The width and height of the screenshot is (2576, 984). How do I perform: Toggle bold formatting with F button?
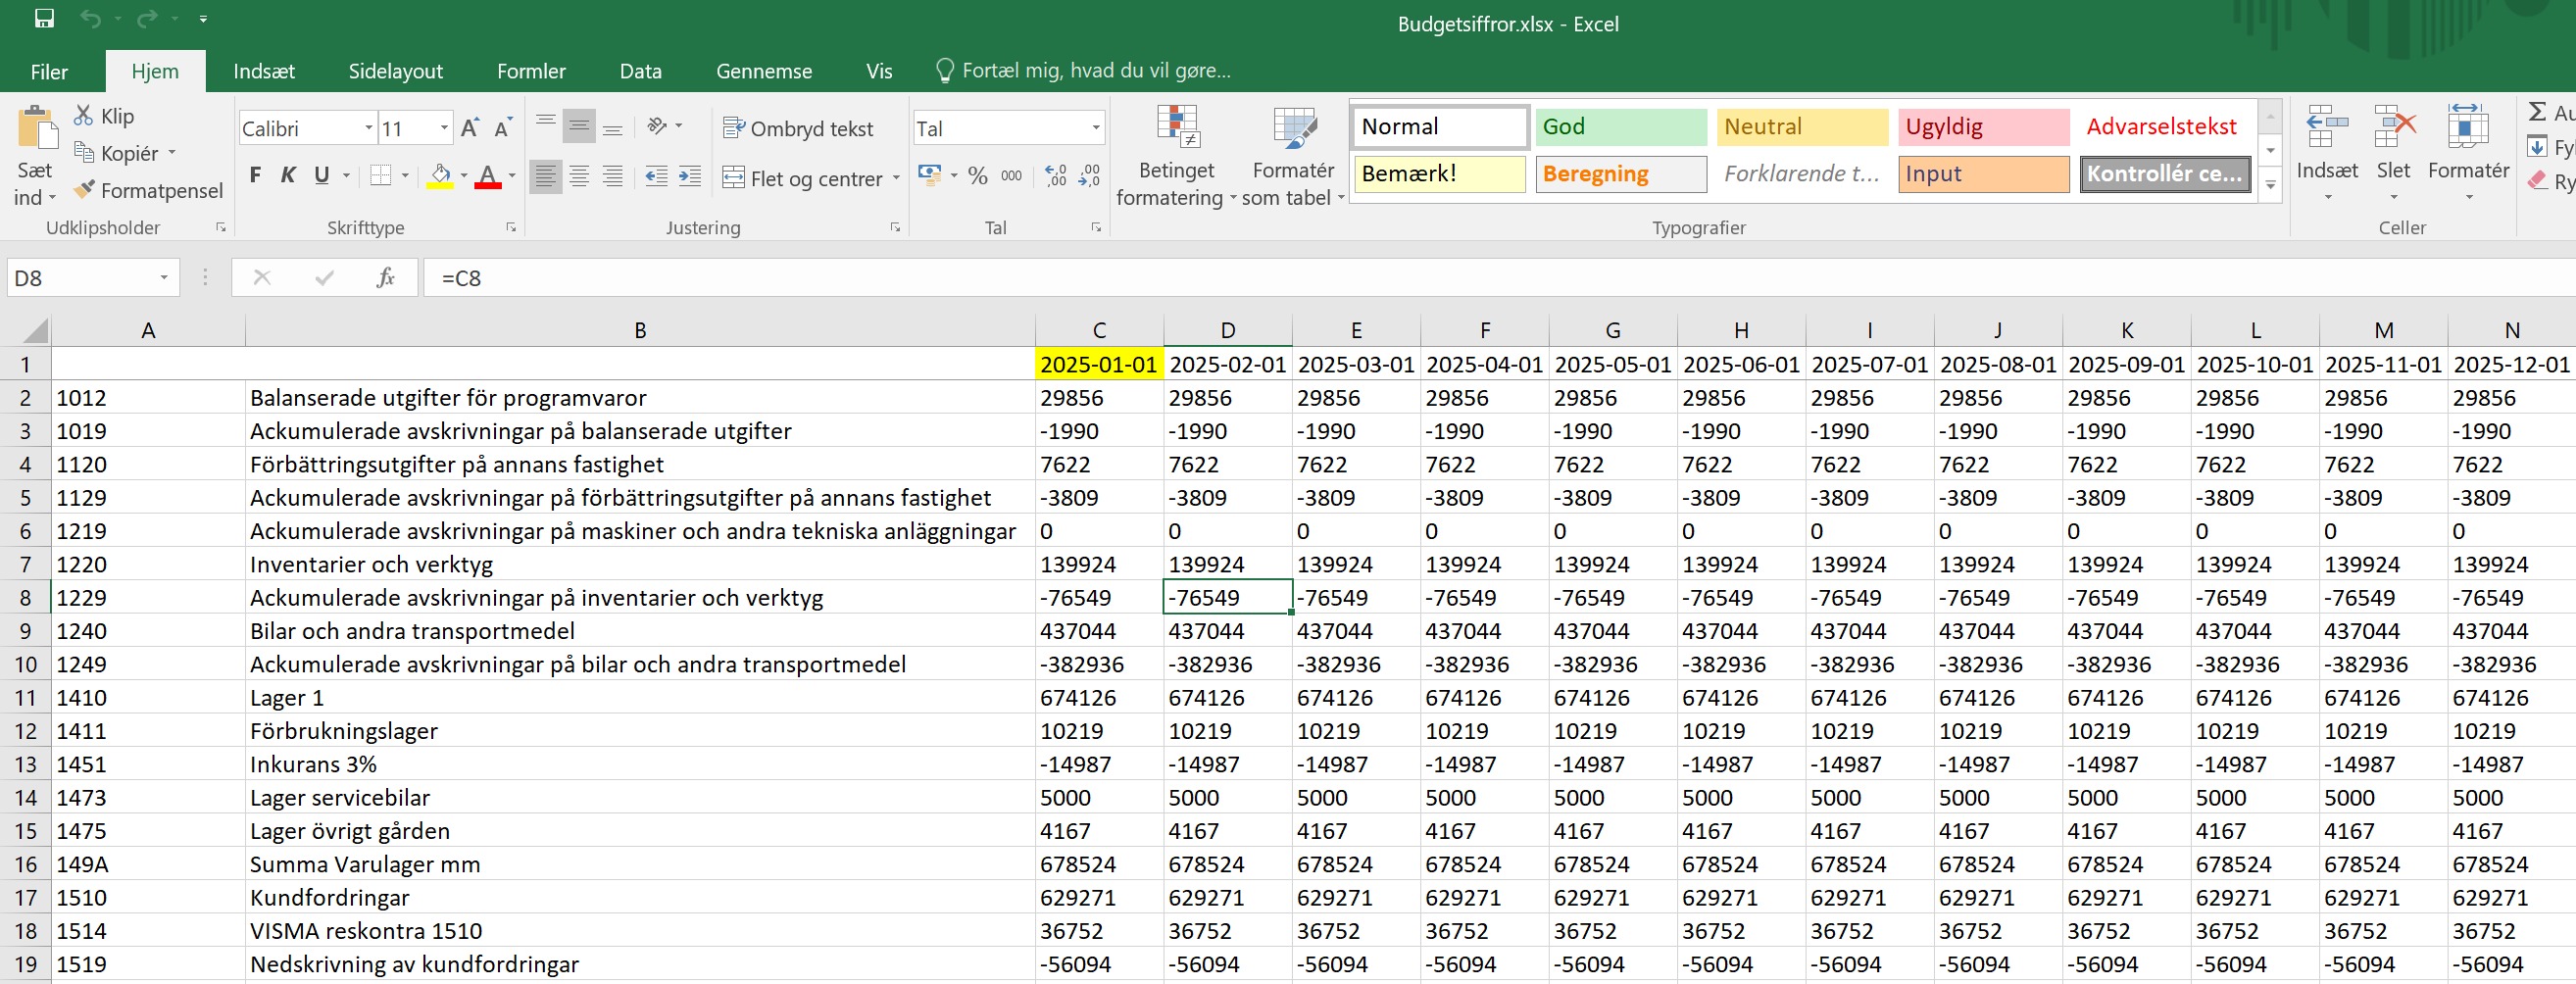tap(255, 176)
